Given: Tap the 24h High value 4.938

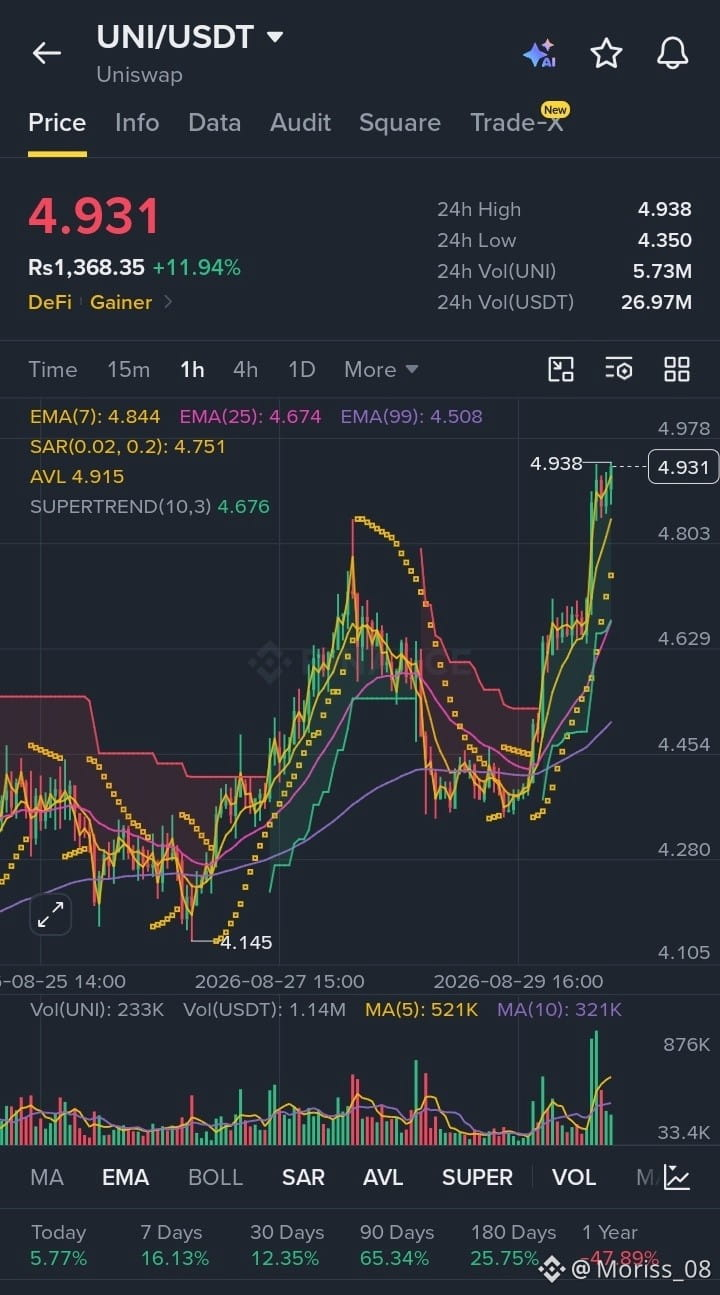Looking at the screenshot, I should [665, 209].
